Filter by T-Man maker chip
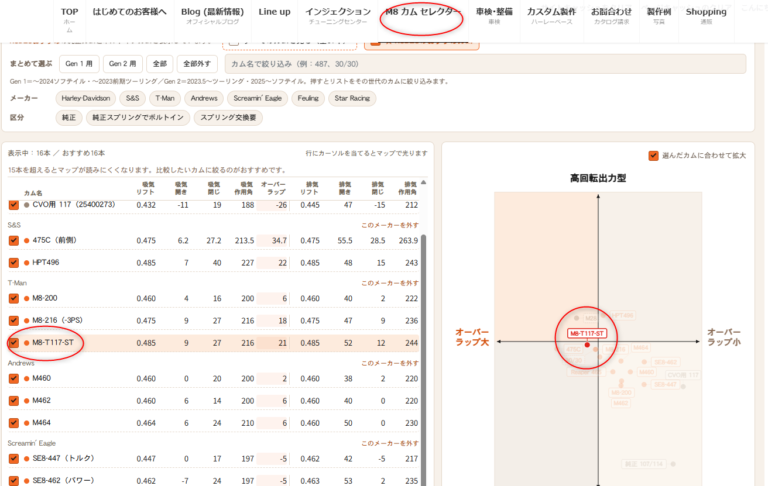 click(165, 98)
